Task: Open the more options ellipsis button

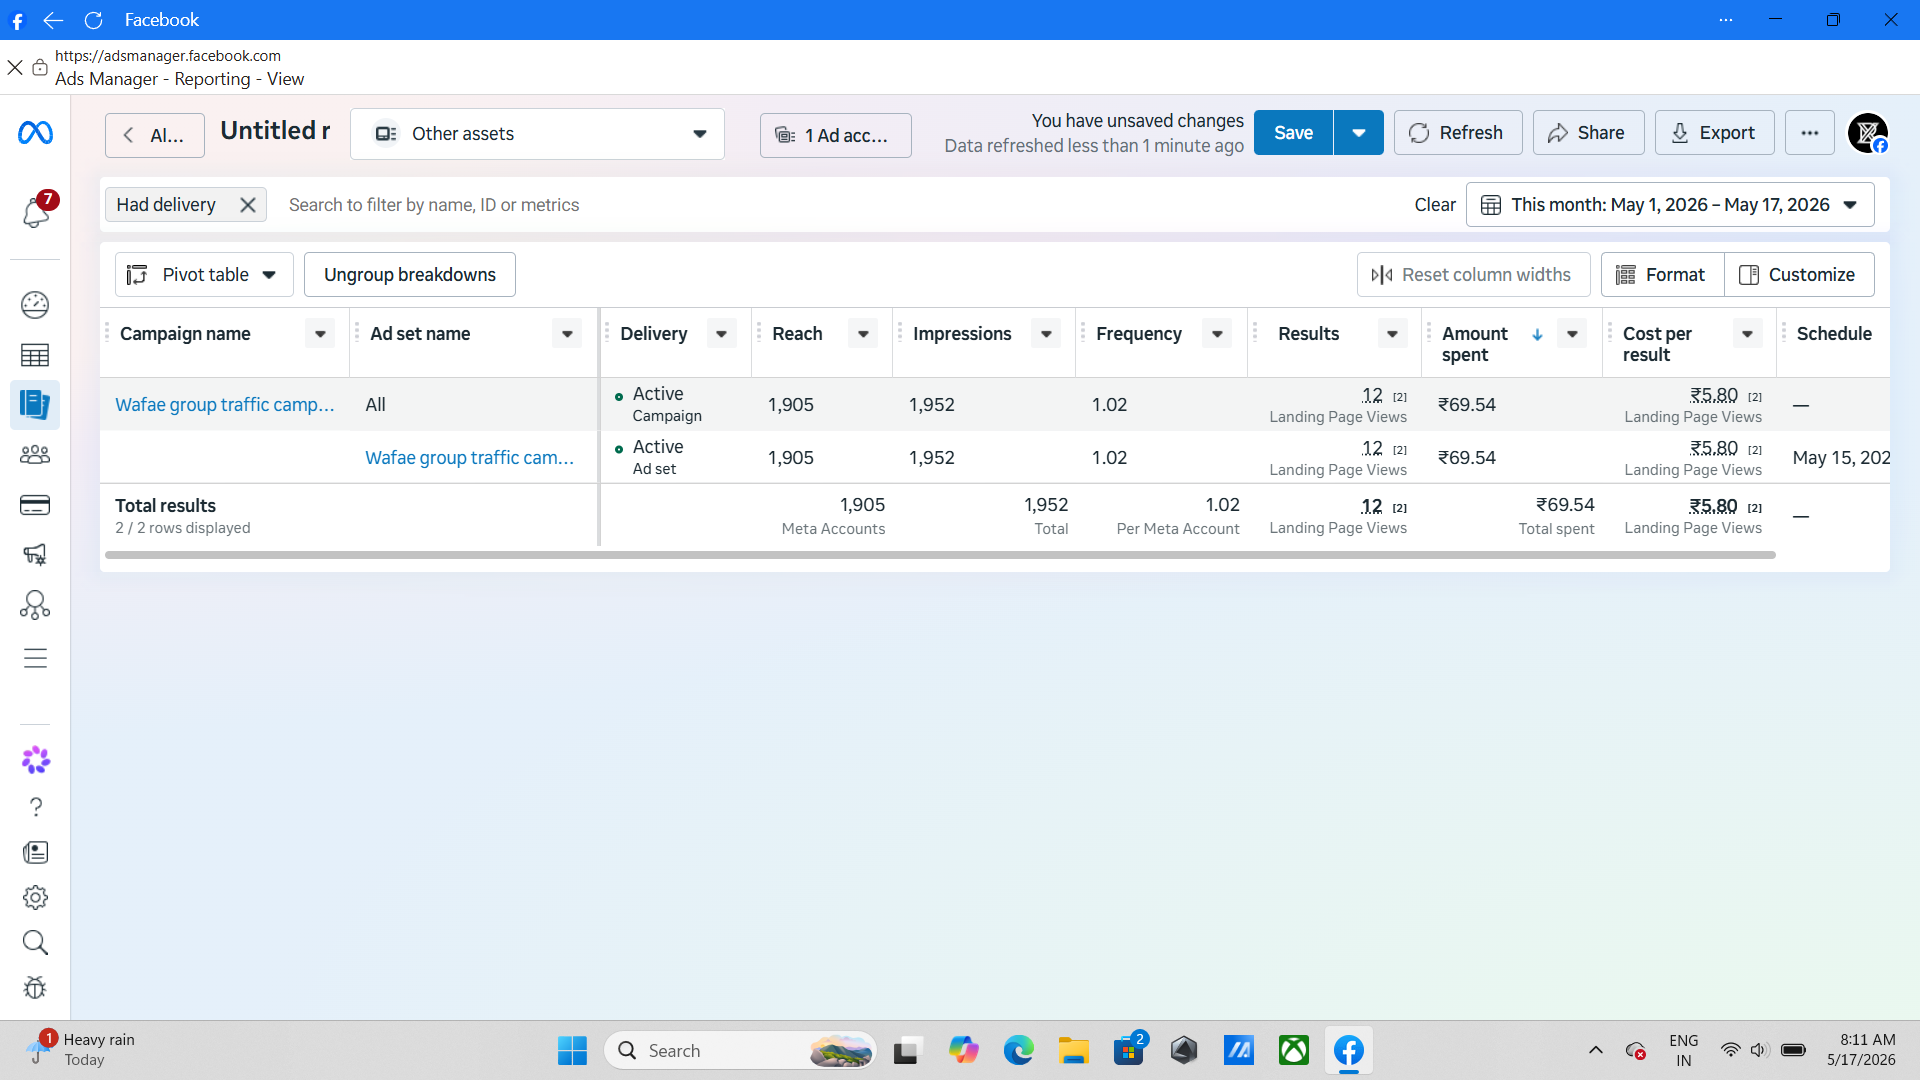Action: pos(1810,133)
